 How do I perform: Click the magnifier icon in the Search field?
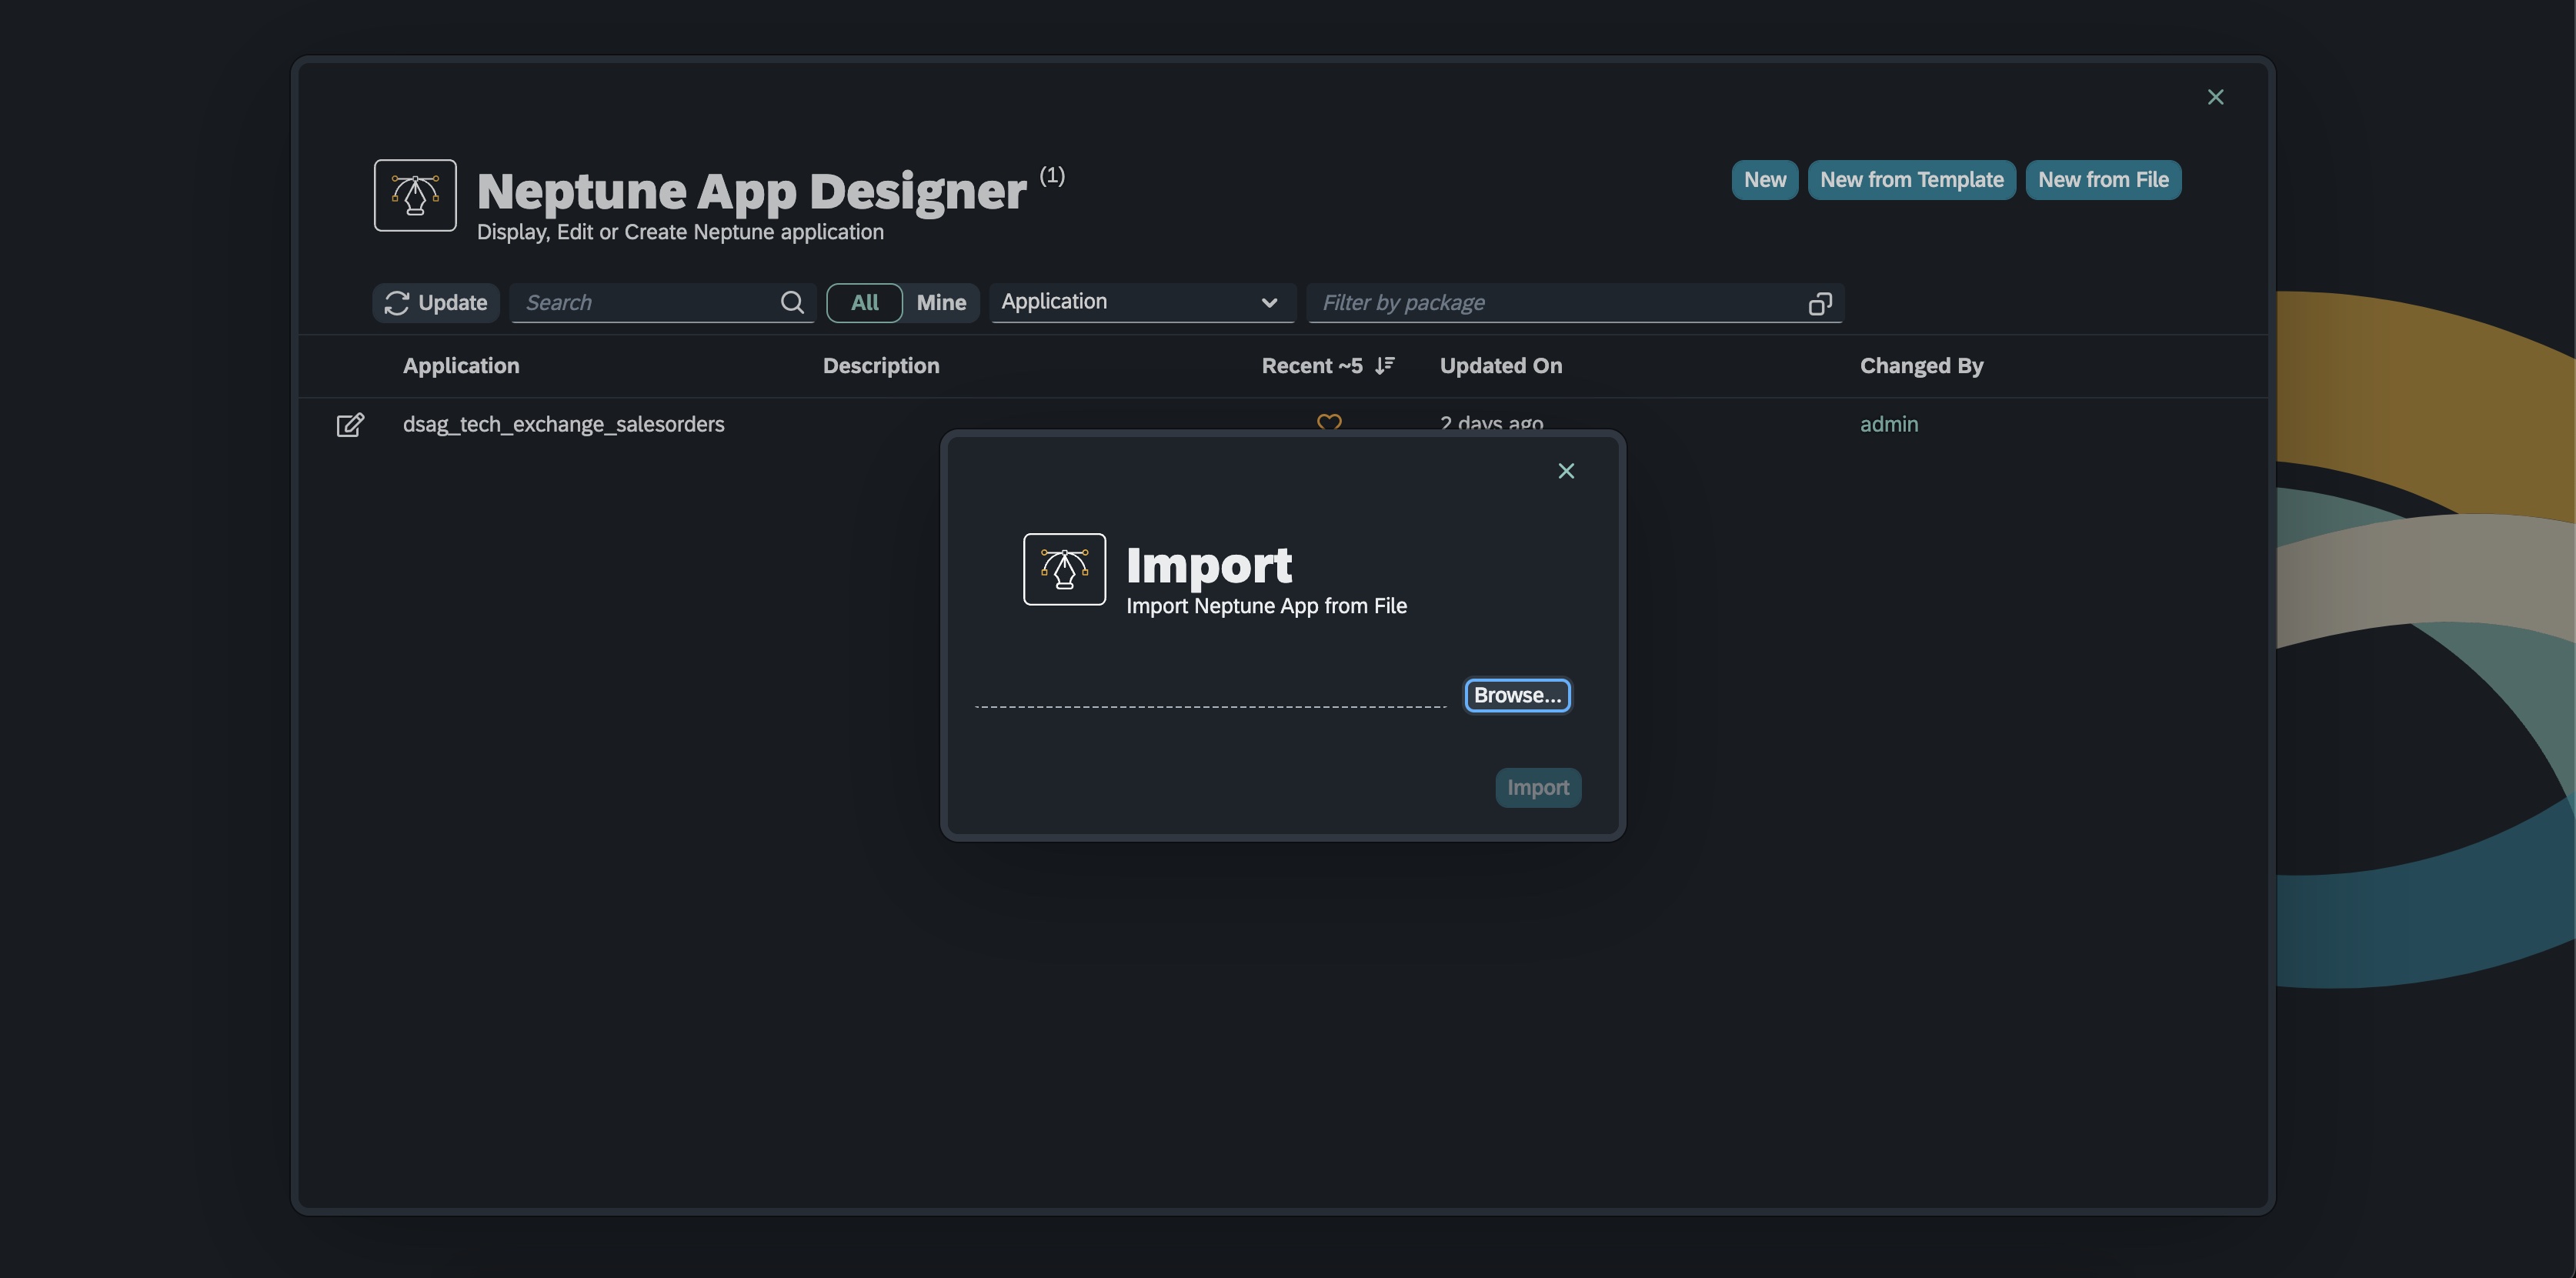pos(792,302)
